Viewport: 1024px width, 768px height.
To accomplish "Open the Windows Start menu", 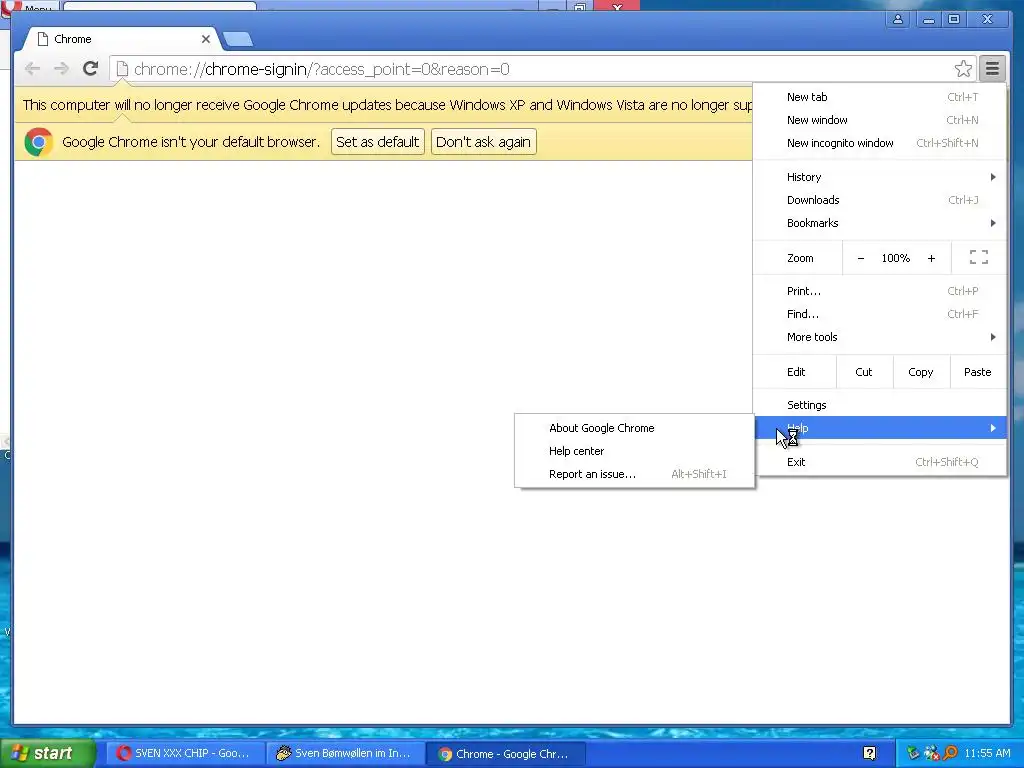I will coord(48,753).
